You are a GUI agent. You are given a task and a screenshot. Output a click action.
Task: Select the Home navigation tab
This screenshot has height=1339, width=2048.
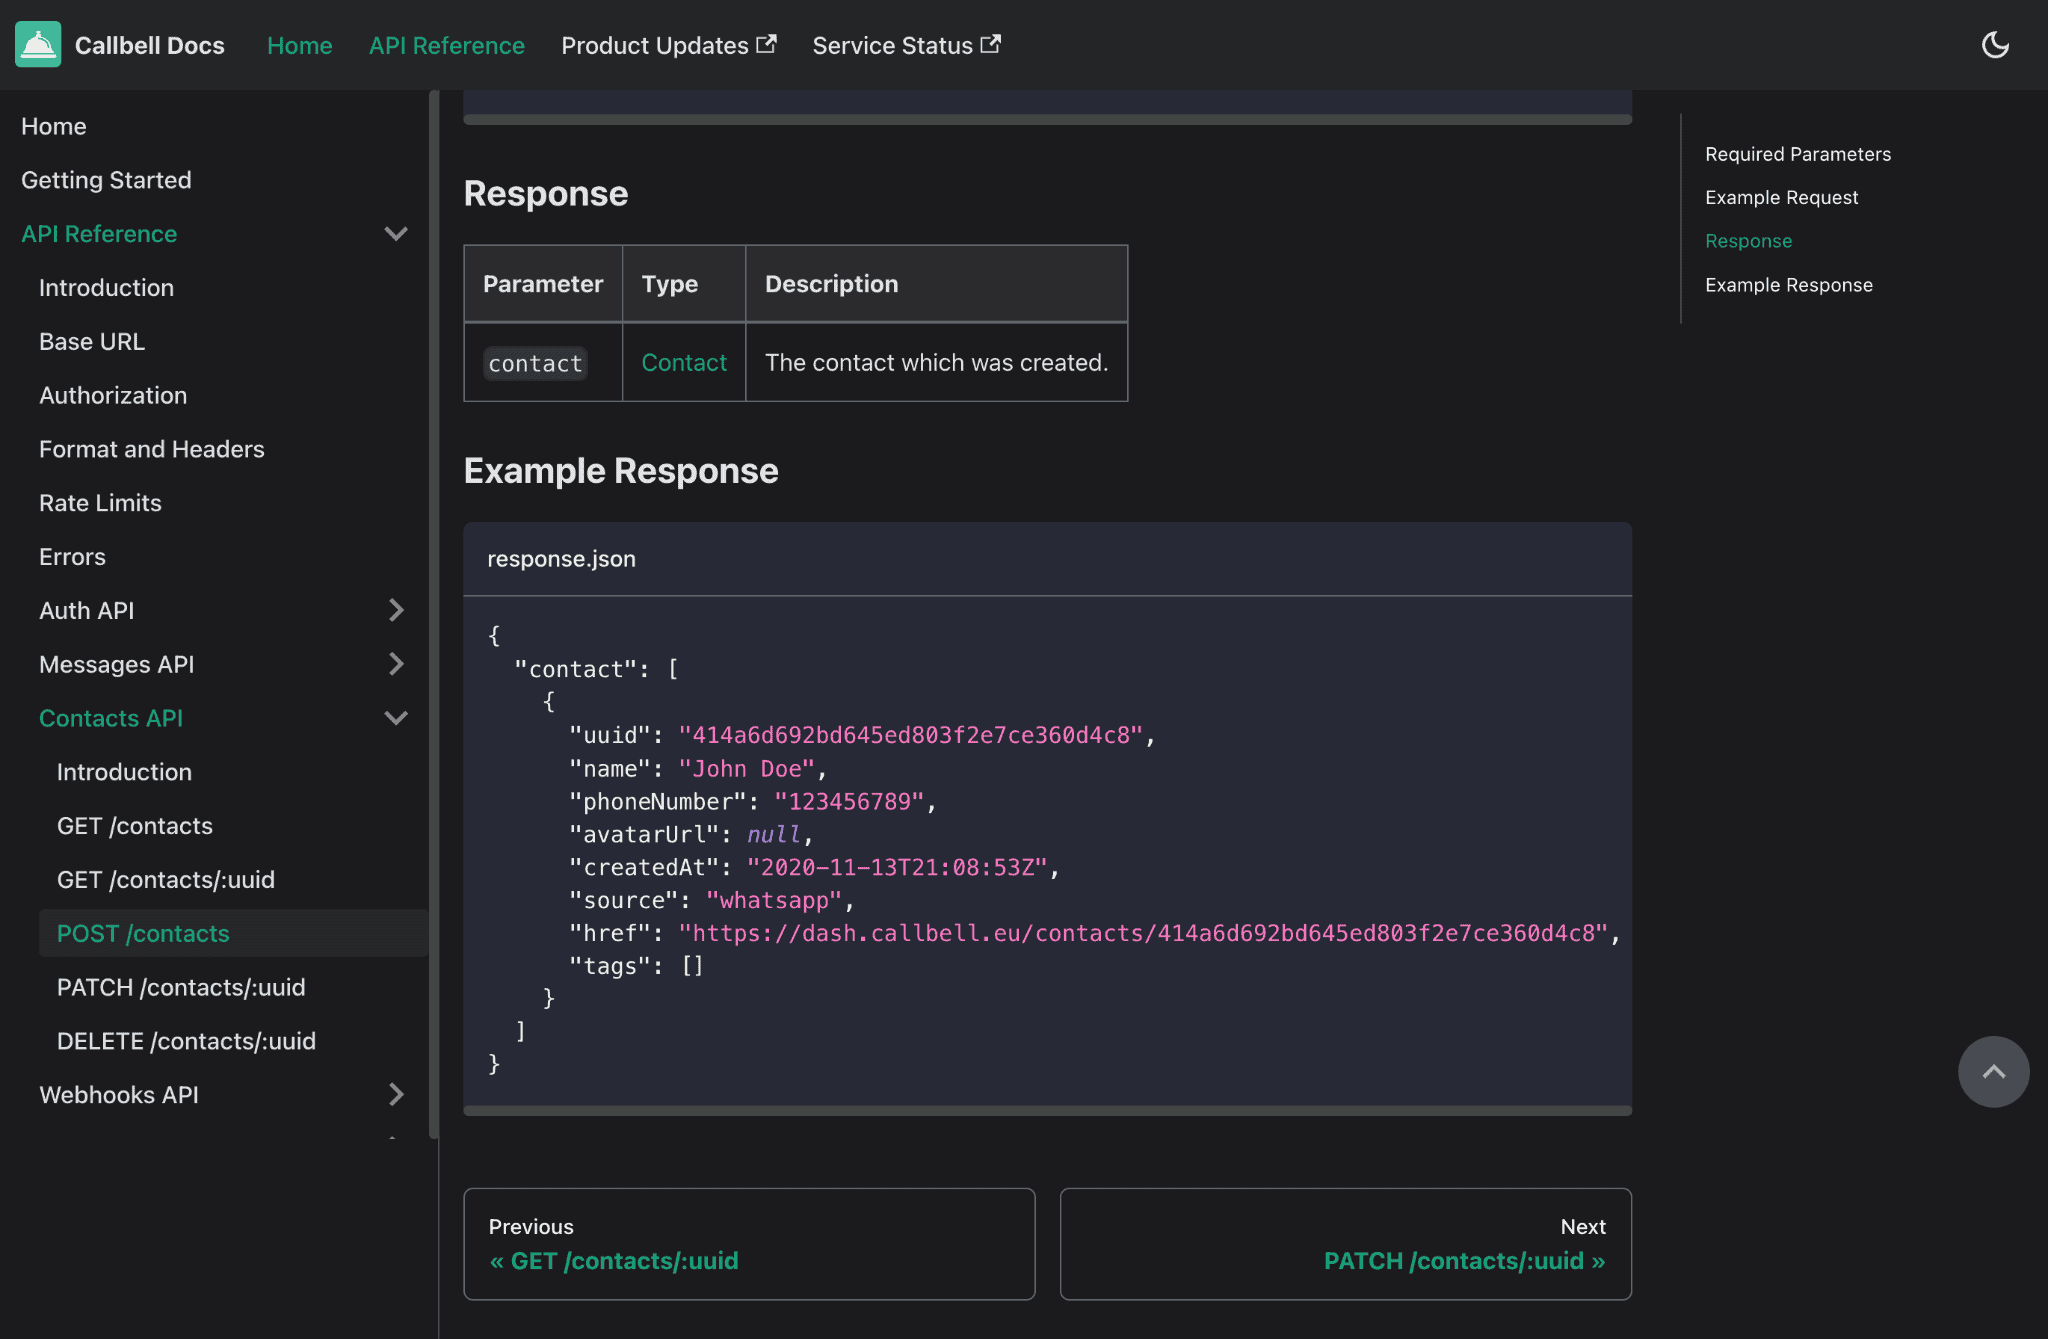pos(299,45)
